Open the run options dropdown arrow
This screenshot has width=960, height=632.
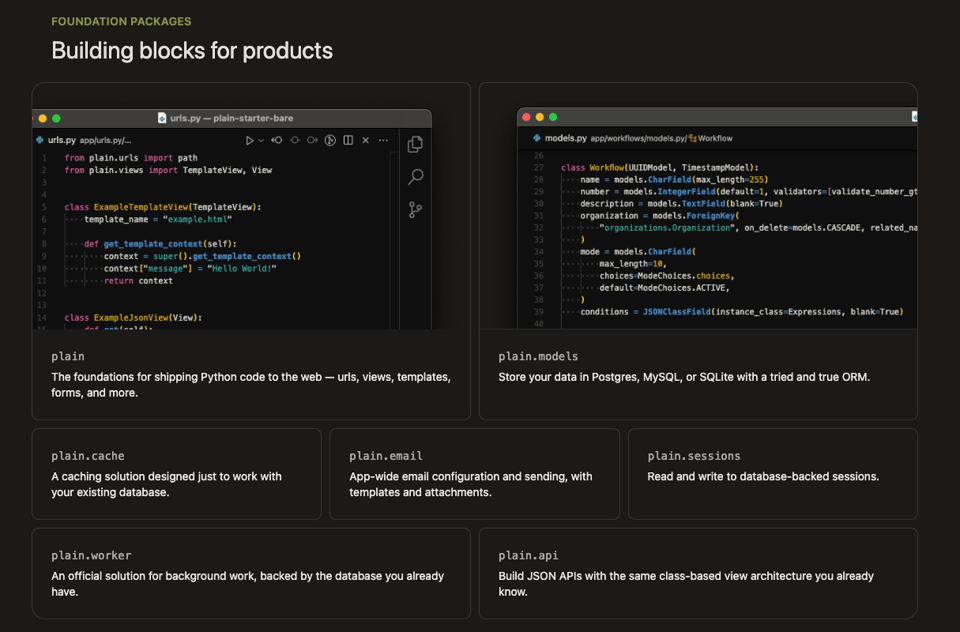click(261, 141)
